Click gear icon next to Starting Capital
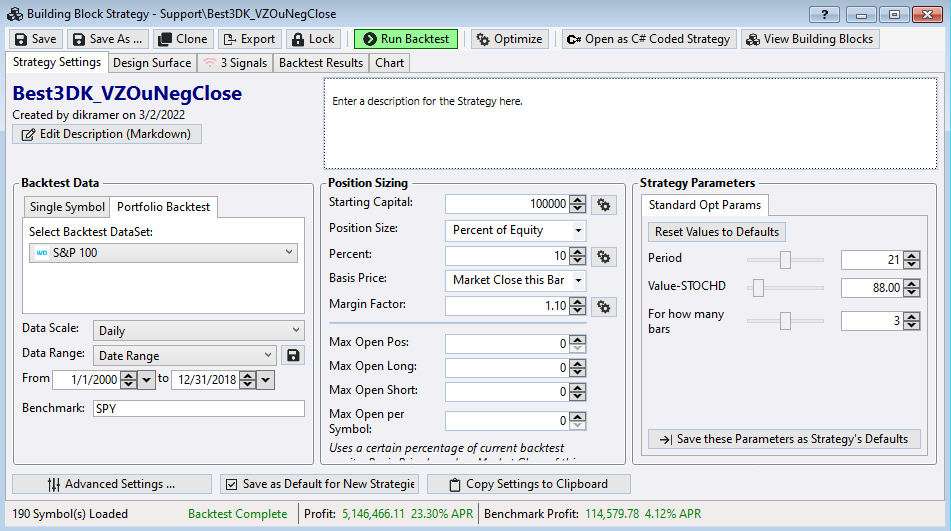951x531 pixels. click(x=603, y=204)
